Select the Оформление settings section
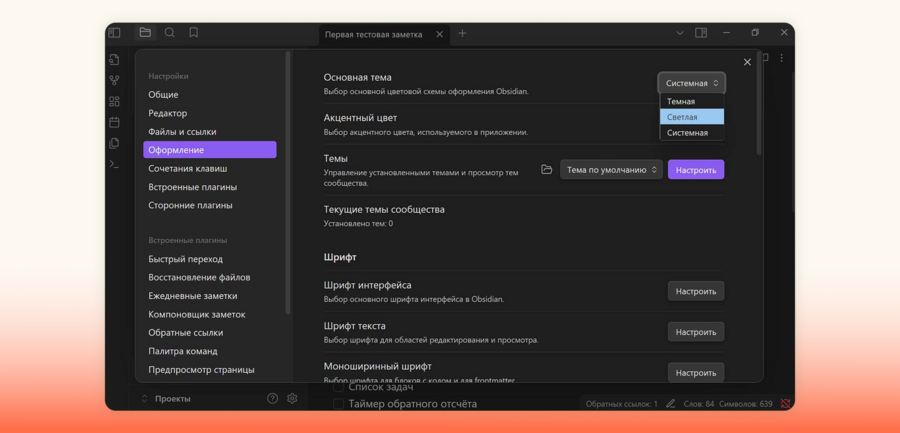Screen dimensions: 900x433 point(210,150)
